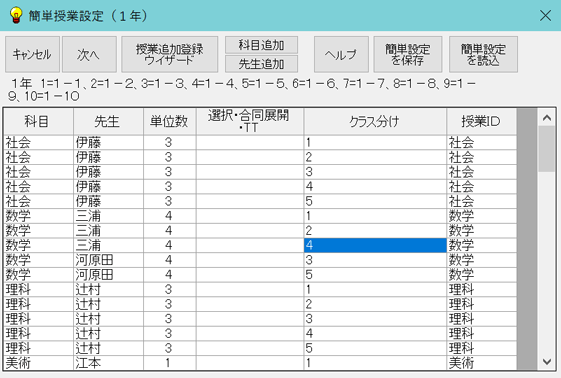Screen dimensions: 561x378
Task: Select 社会 subject cell for class 5
Action: coord(39,201)
